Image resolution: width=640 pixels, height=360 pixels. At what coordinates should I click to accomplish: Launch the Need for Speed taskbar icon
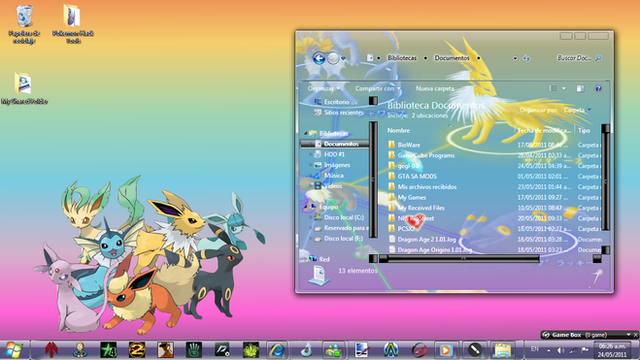click(222, 350)
